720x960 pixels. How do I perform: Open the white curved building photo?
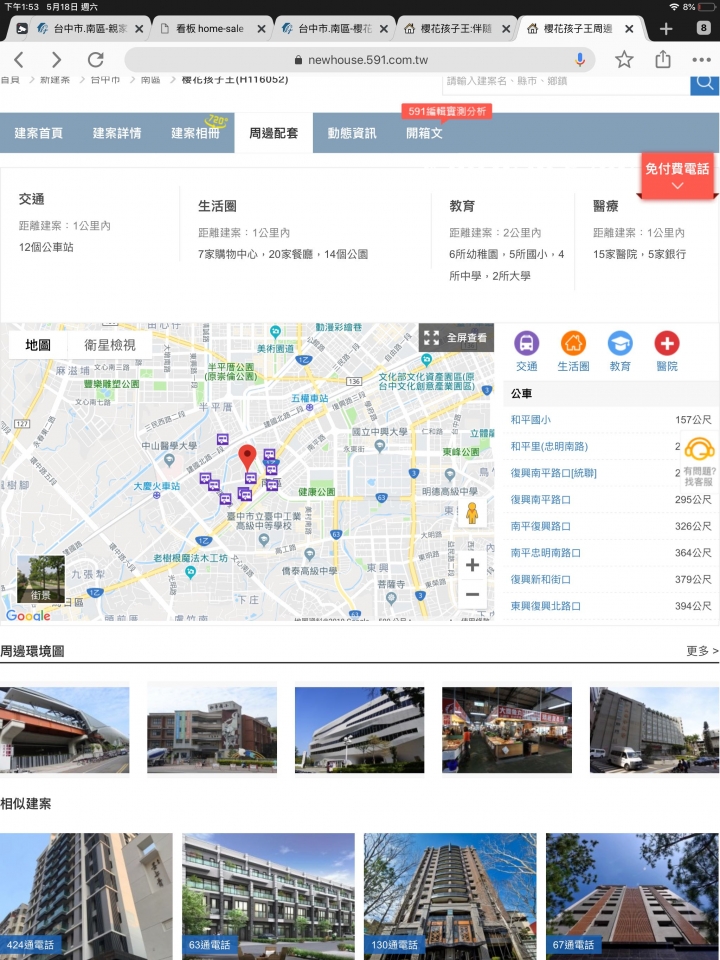pyautogui.click(x=359, y=730)
